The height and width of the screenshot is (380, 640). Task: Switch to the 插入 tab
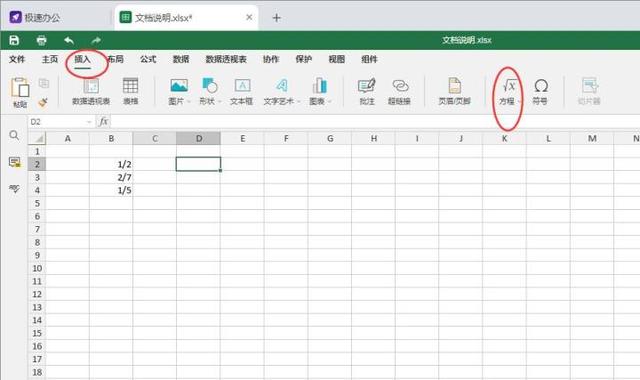tap(82, 60)
